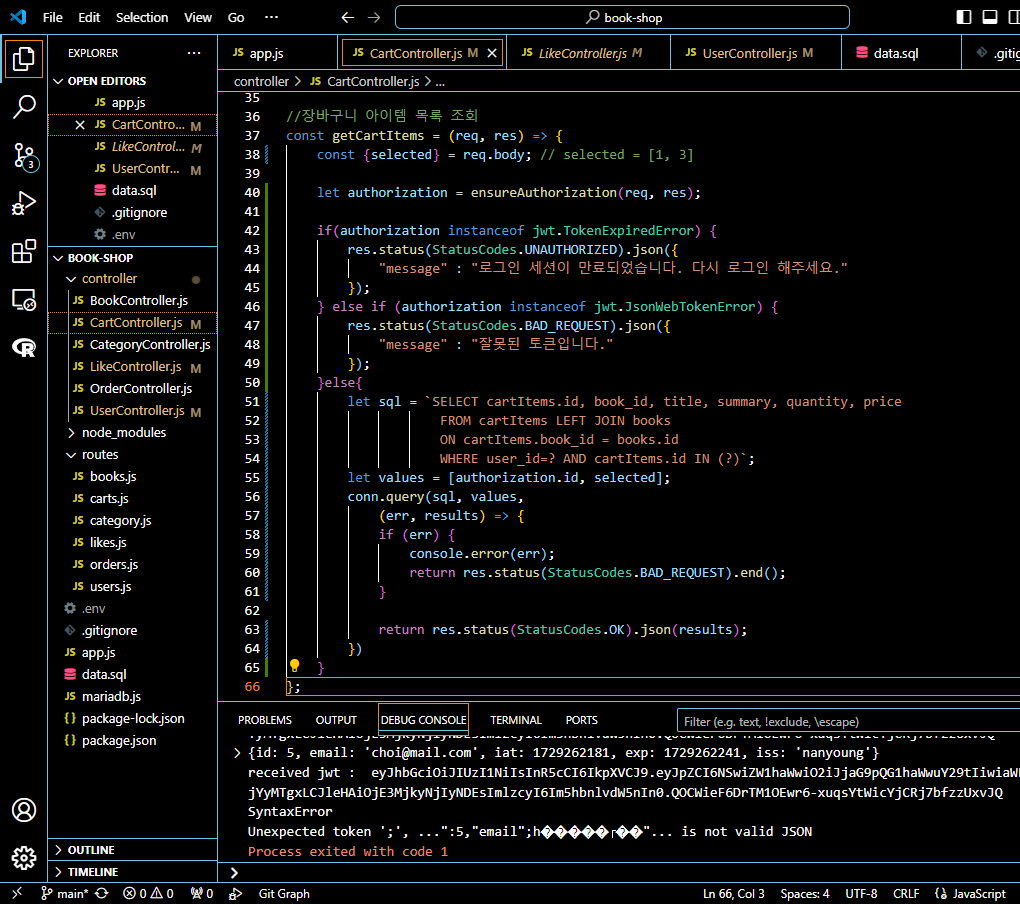
Task: Open the File menu
Action: pyautogui.click(x=53, y=18)
